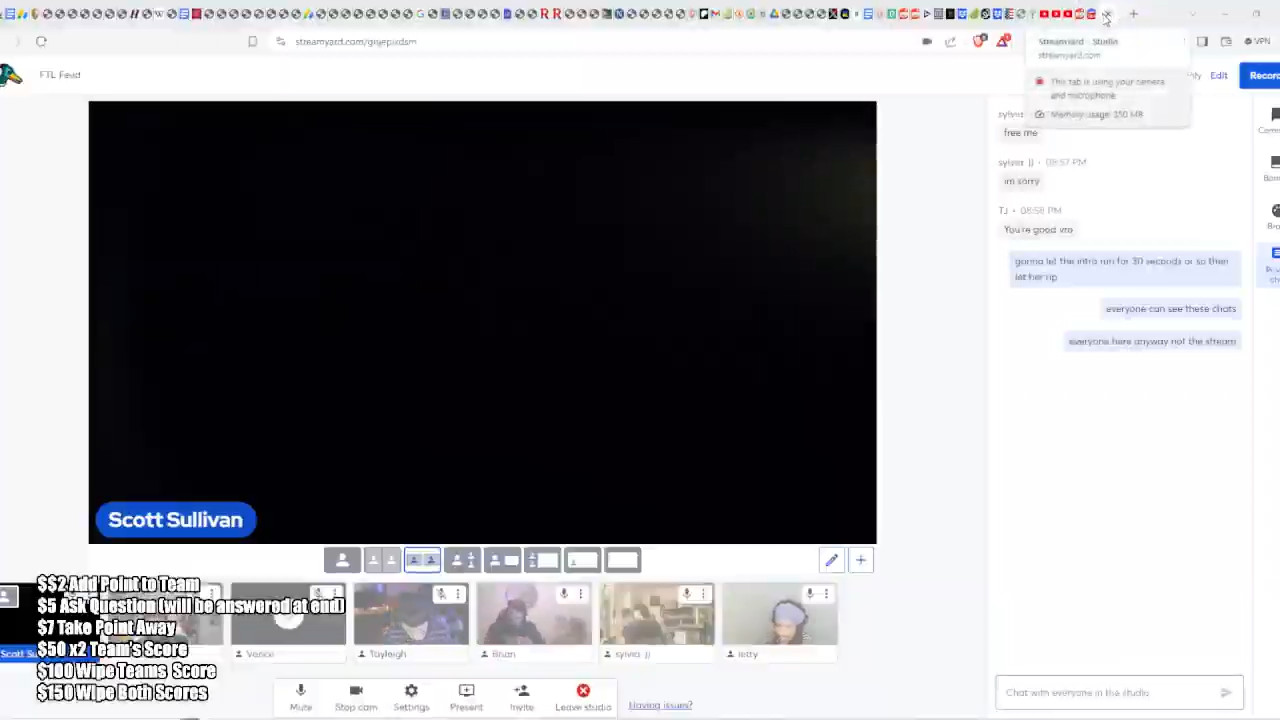Click the Scott Sullivan name banner on stage
The width and height of the screenshot is (1280, 720).
coord(176,520)
